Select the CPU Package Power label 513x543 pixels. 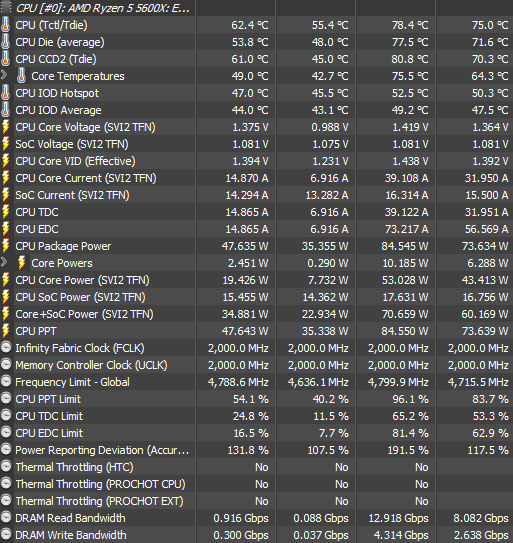(63, 246)
